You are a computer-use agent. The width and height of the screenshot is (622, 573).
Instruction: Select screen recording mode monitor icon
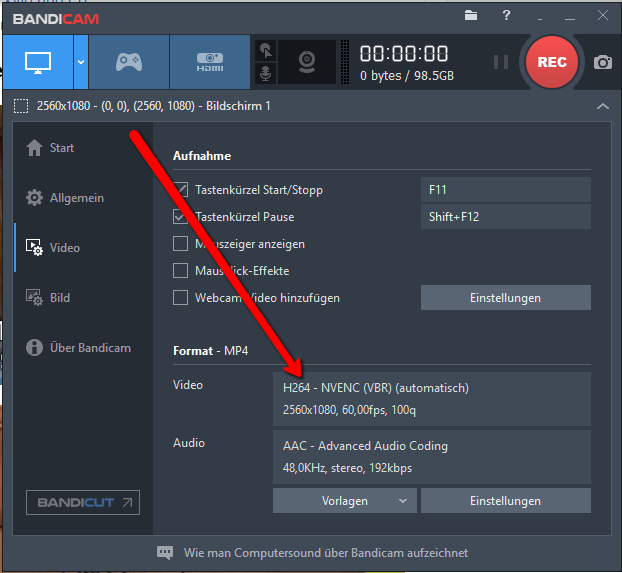click(37, 62)
